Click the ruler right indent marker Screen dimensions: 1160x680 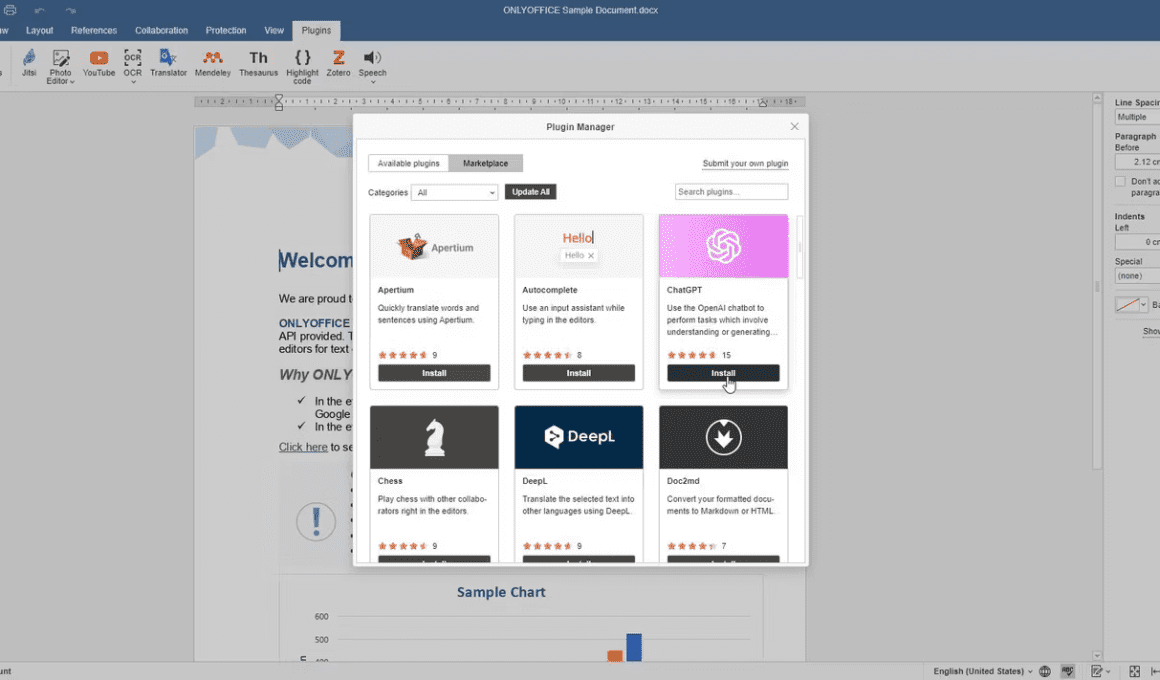point(763,104)
